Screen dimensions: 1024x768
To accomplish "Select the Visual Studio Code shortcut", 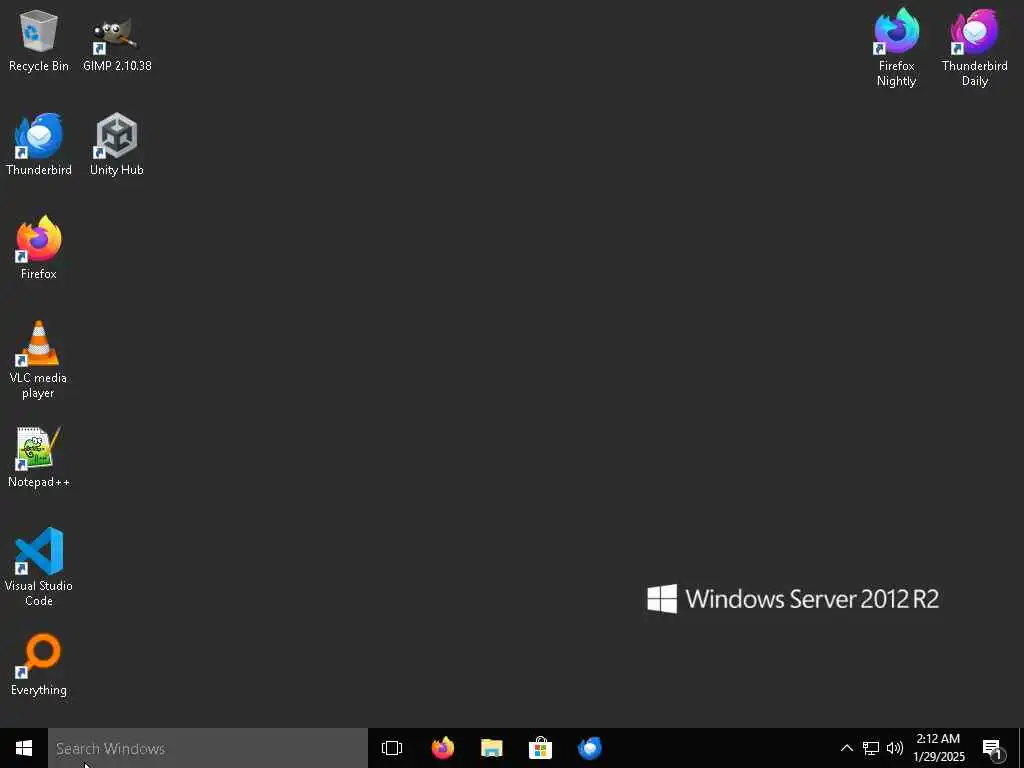I will pos(39,567).
